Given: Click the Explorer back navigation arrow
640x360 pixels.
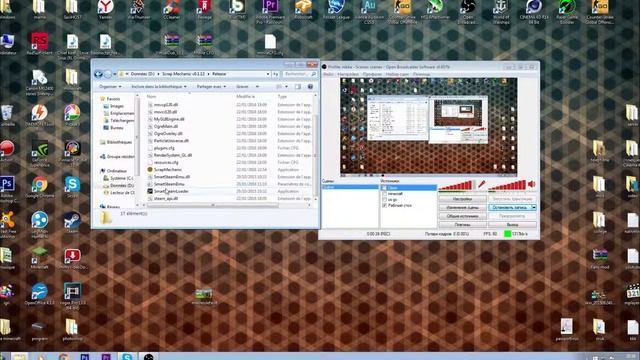Looking at the screenshot, I should point(98,74).
